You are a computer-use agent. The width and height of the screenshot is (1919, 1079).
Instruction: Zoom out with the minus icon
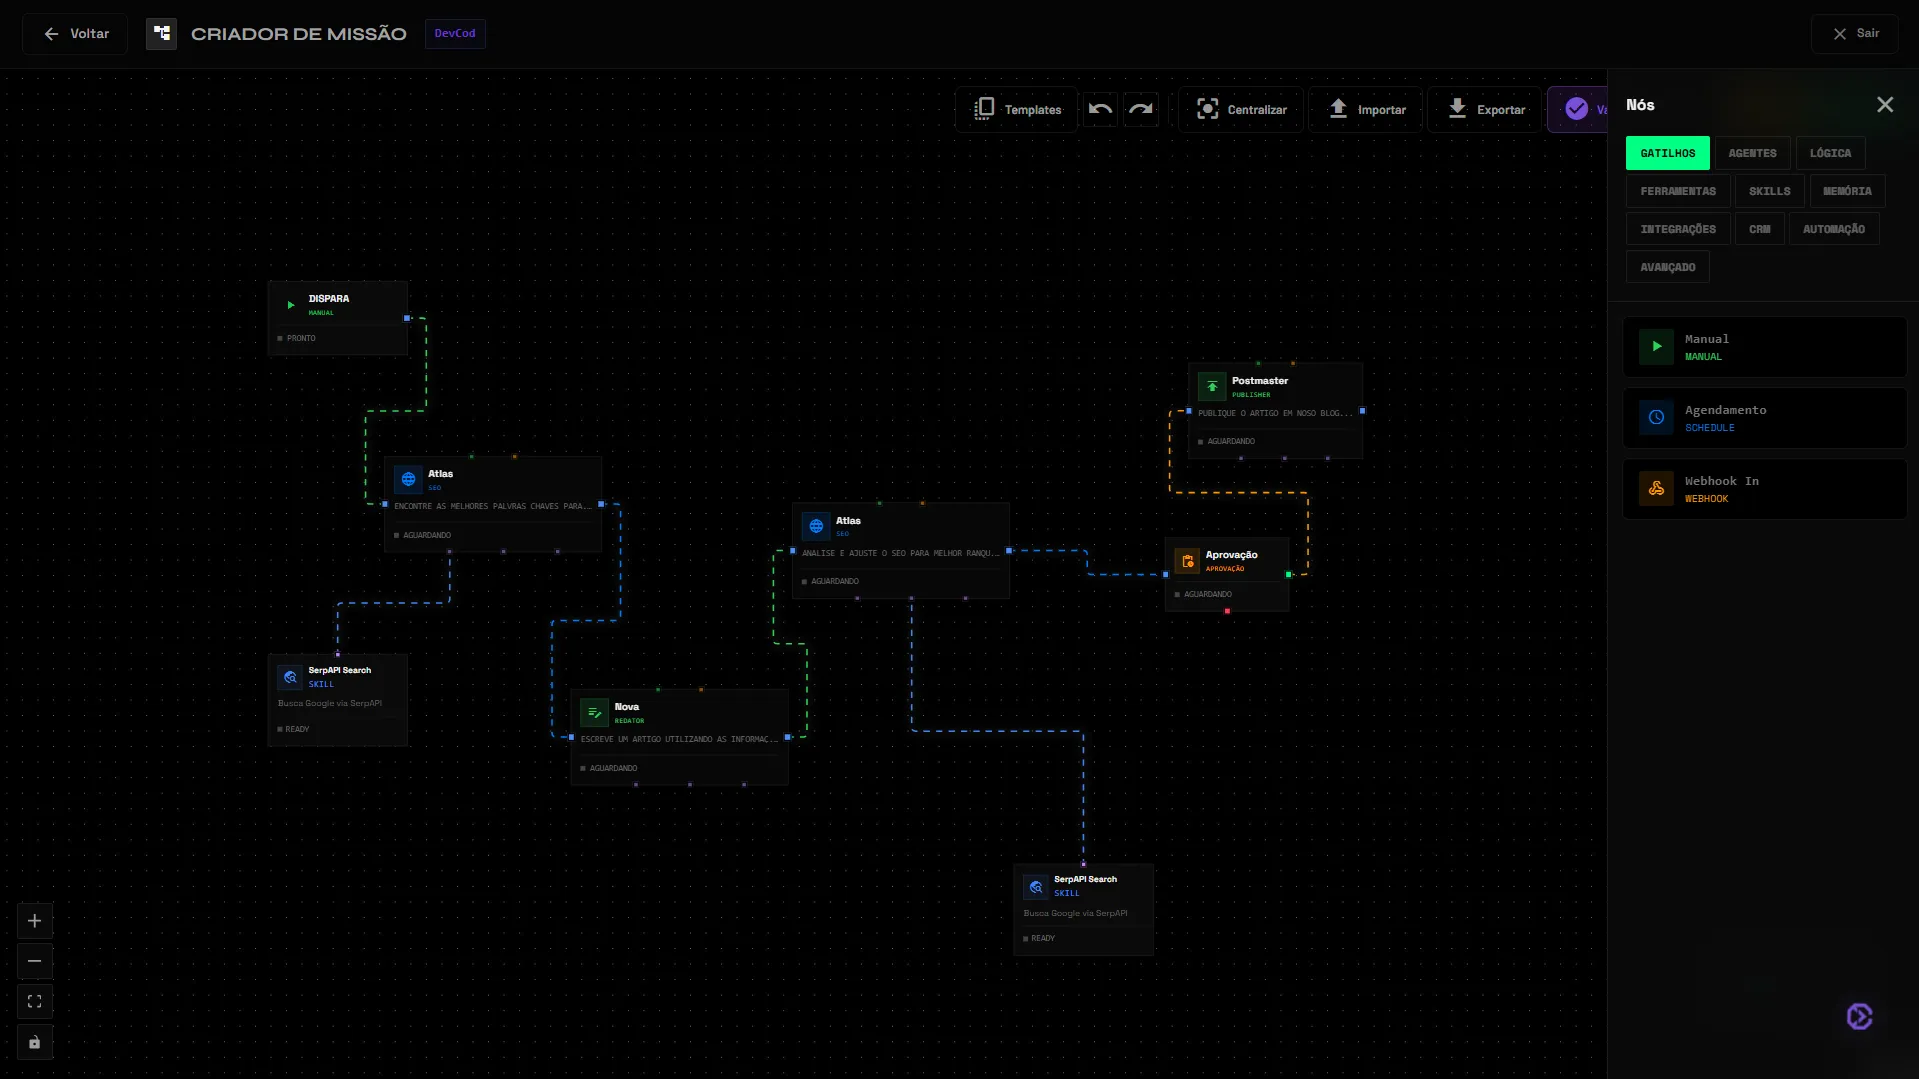click(x=35, y=961)
